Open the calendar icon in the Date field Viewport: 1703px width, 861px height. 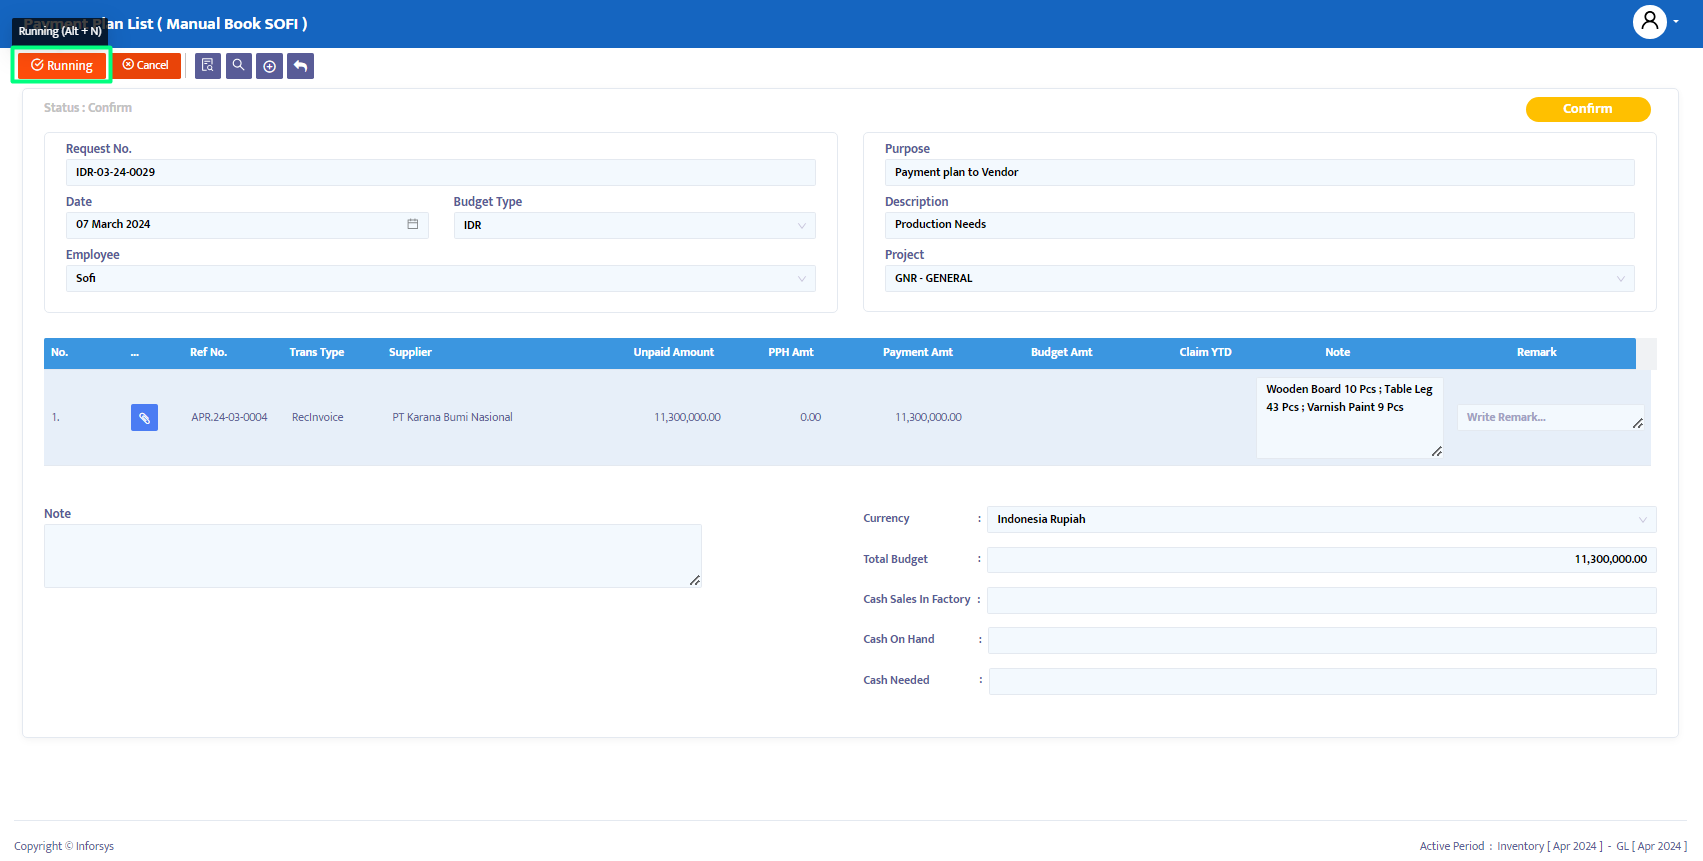pyautogui.click(x=412, y=224)
